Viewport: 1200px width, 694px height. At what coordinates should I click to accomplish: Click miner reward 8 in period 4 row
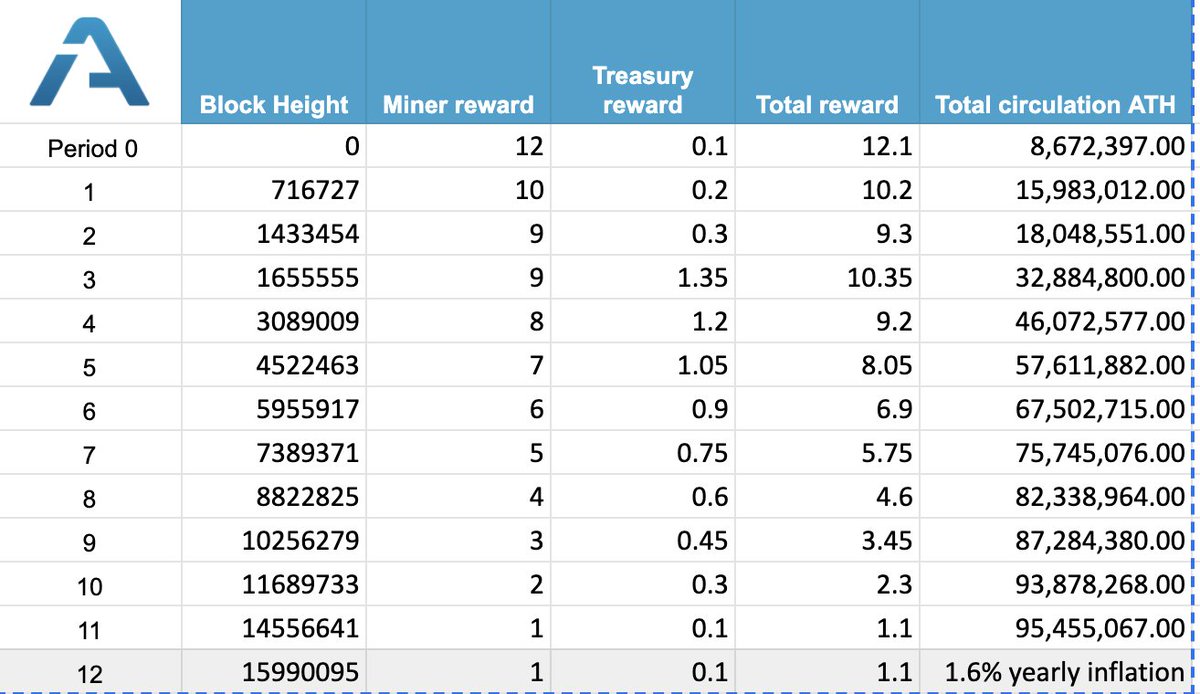tap(458, 323)
